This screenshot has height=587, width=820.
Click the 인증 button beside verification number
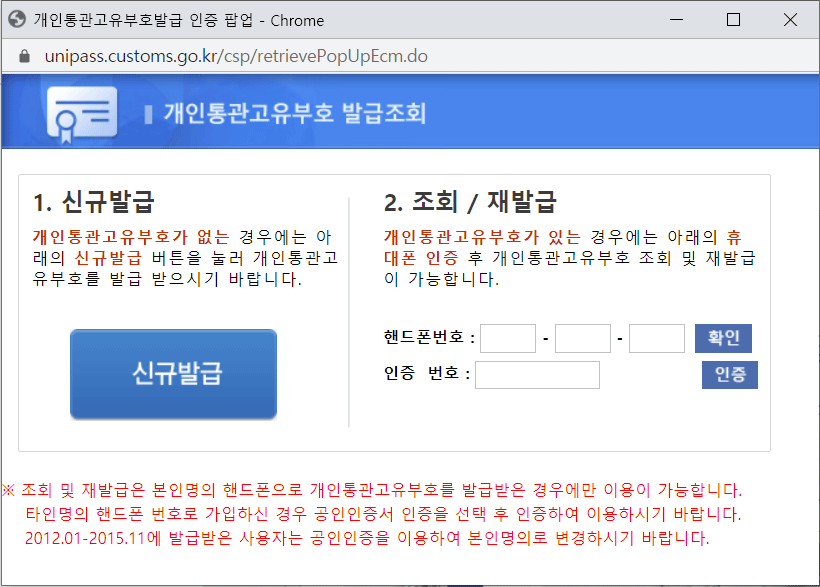730,375
